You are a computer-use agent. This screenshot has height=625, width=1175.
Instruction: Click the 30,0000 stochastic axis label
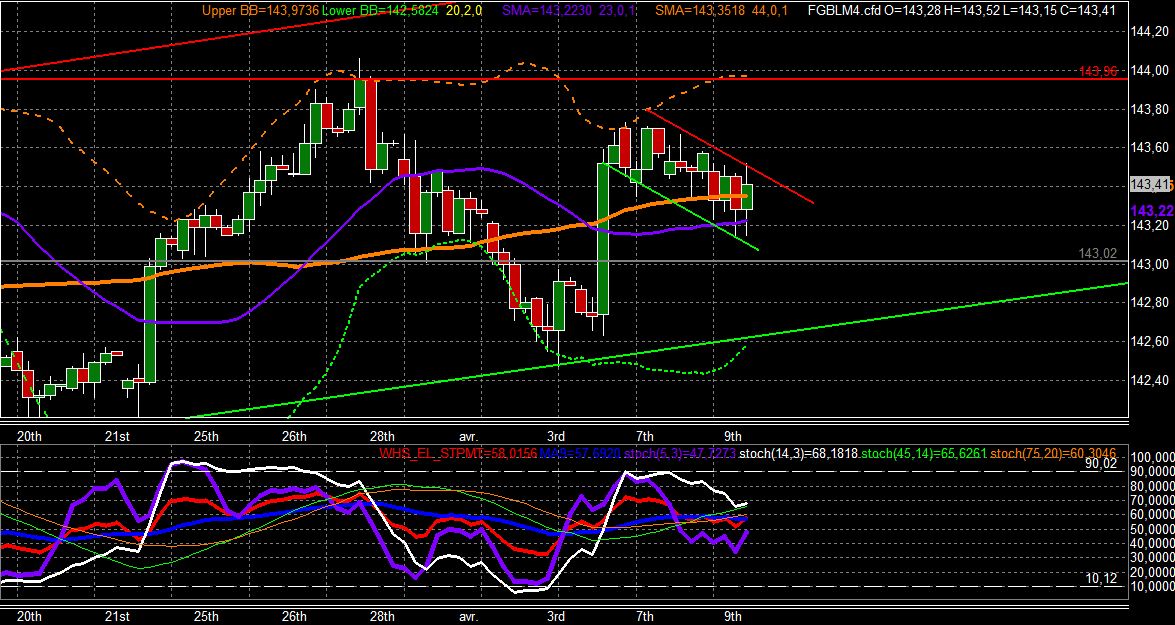1153,557
